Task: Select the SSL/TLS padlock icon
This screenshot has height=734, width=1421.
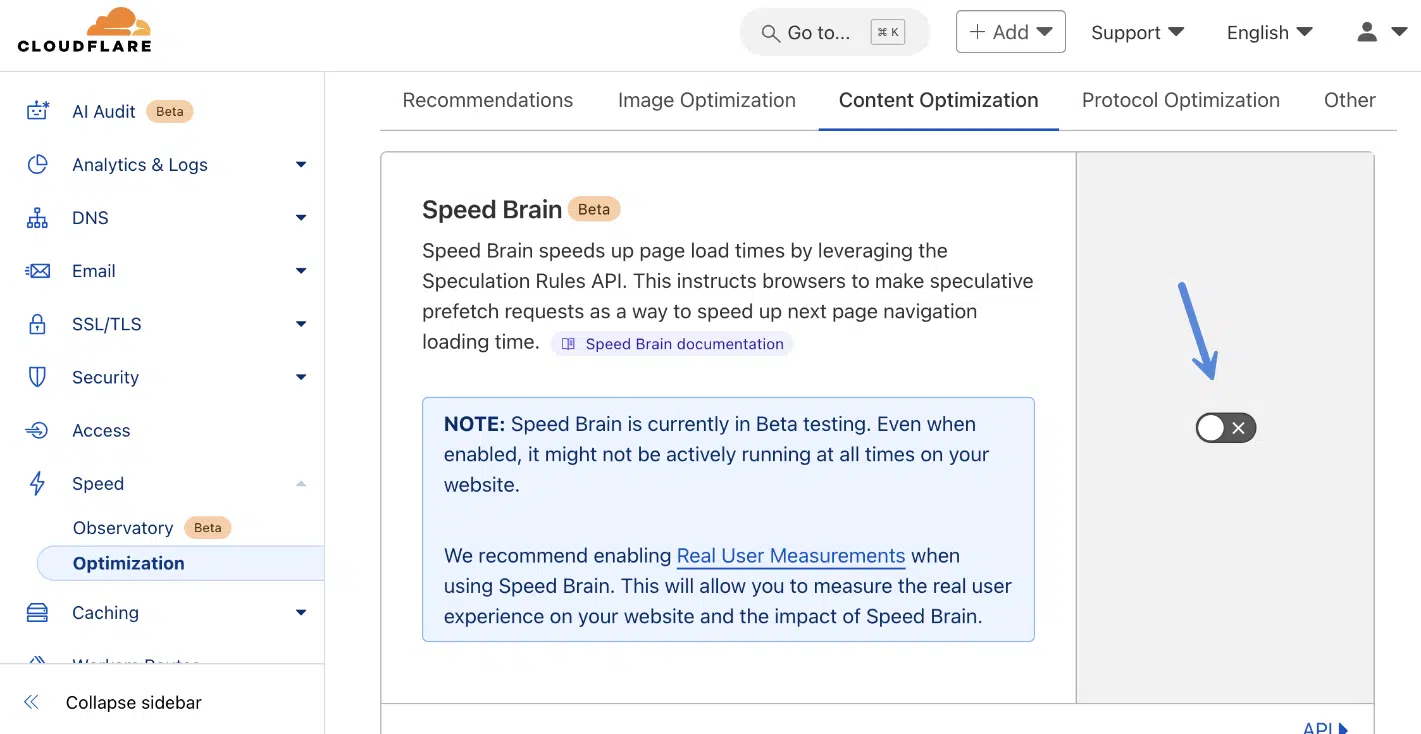Action: tap(37, 323)
